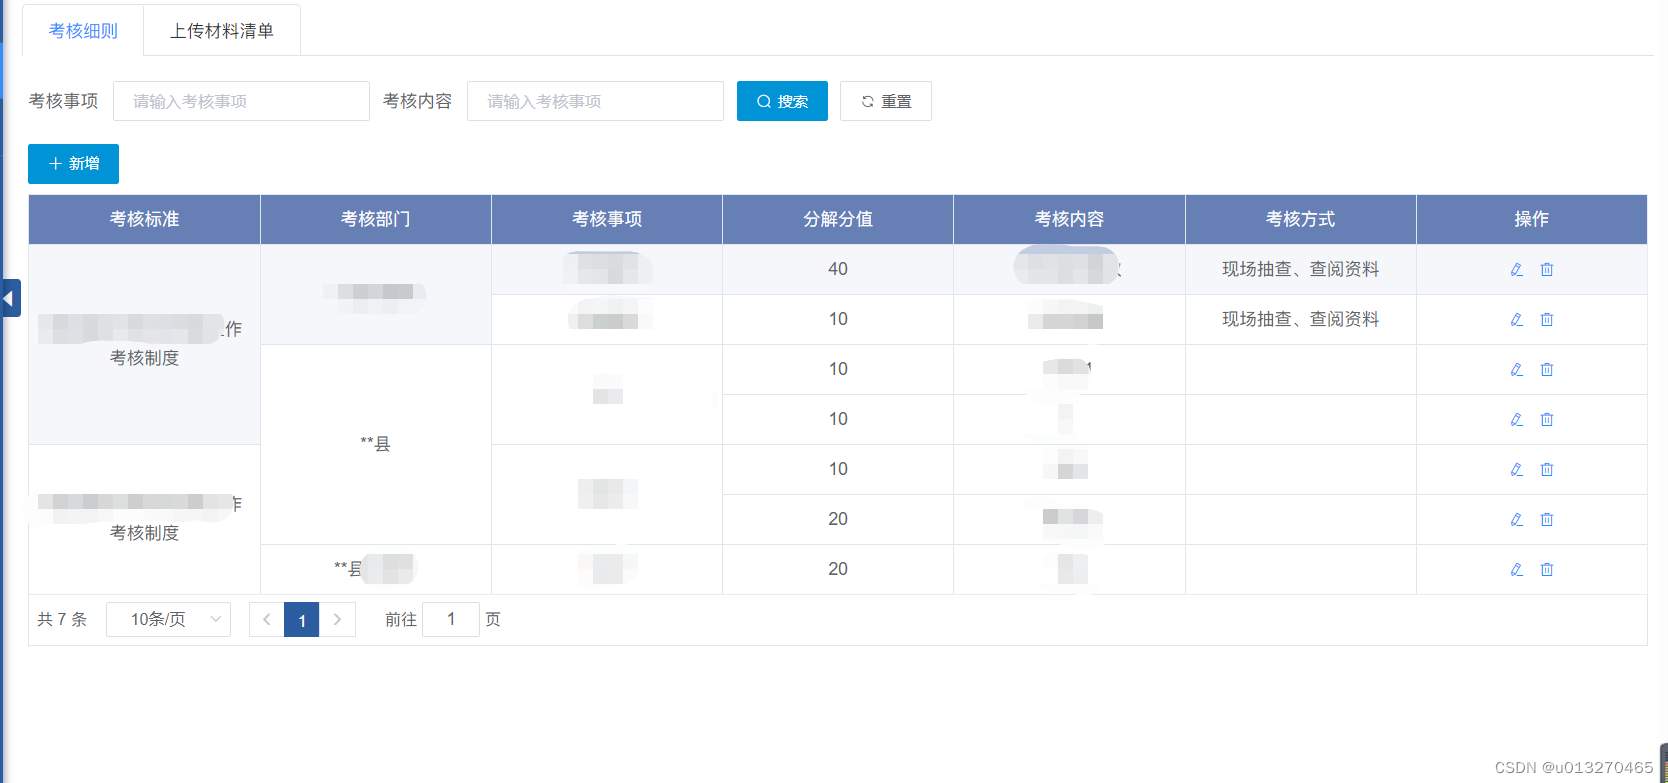
Task: Delete the row with score 40
Action: click(1547, 269)
